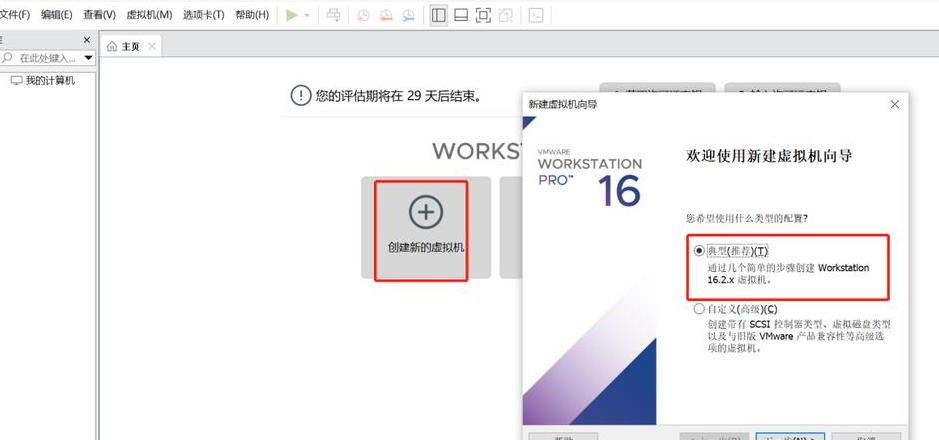
Task: Click the heading 欢迎使用新建虚拟机向导
Action: pos(768,156)
